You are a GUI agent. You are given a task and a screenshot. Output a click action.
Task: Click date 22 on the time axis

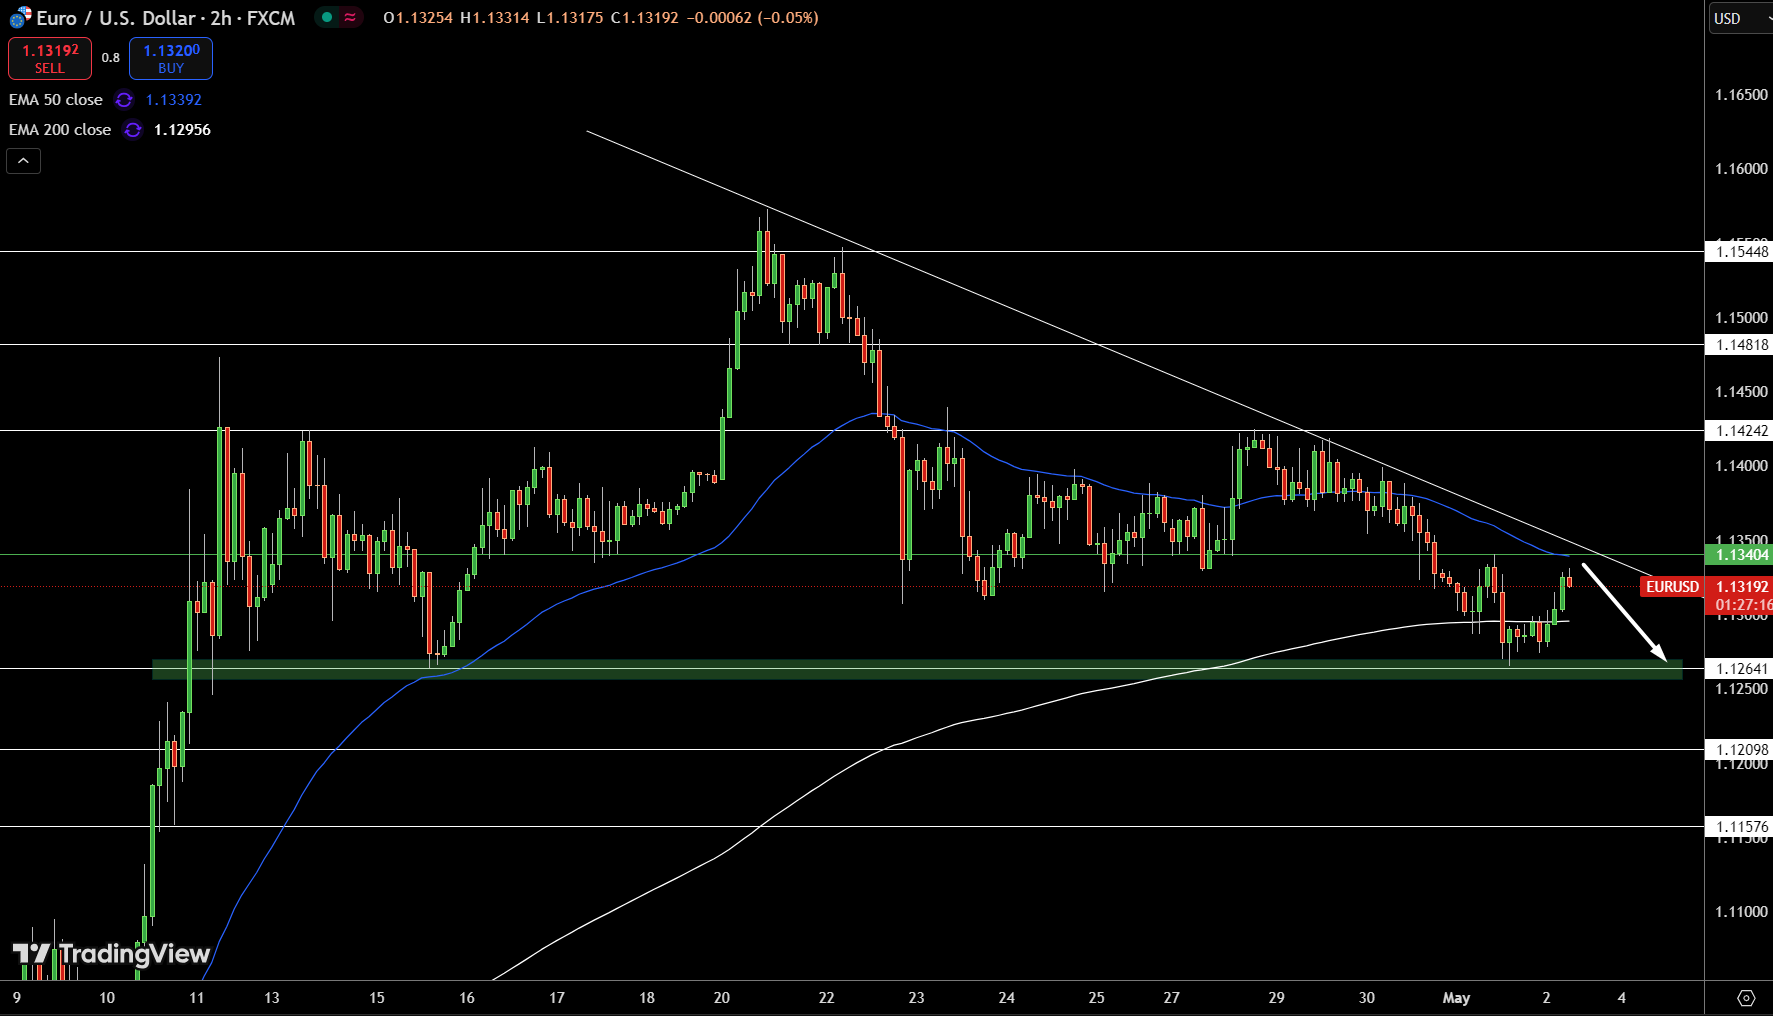click(826, 998)
